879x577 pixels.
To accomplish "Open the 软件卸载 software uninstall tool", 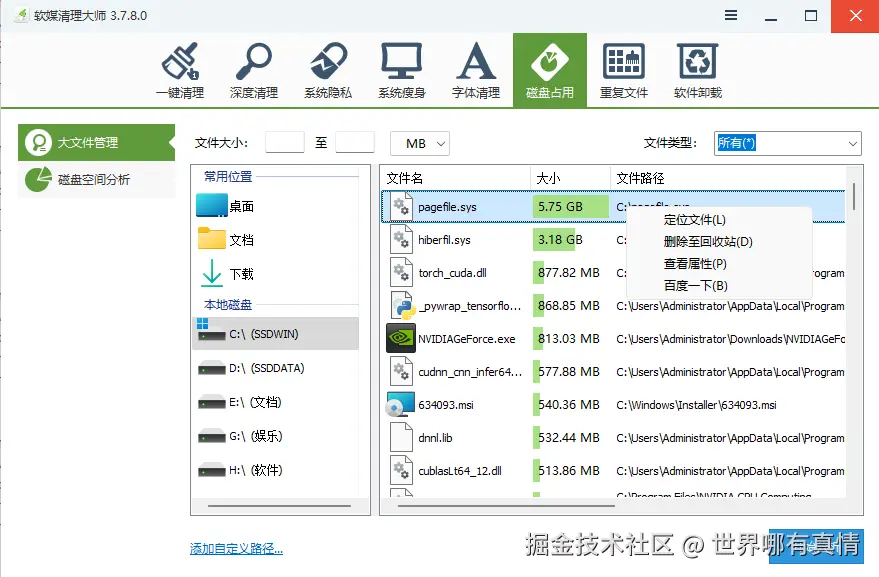I will [698, 71].
